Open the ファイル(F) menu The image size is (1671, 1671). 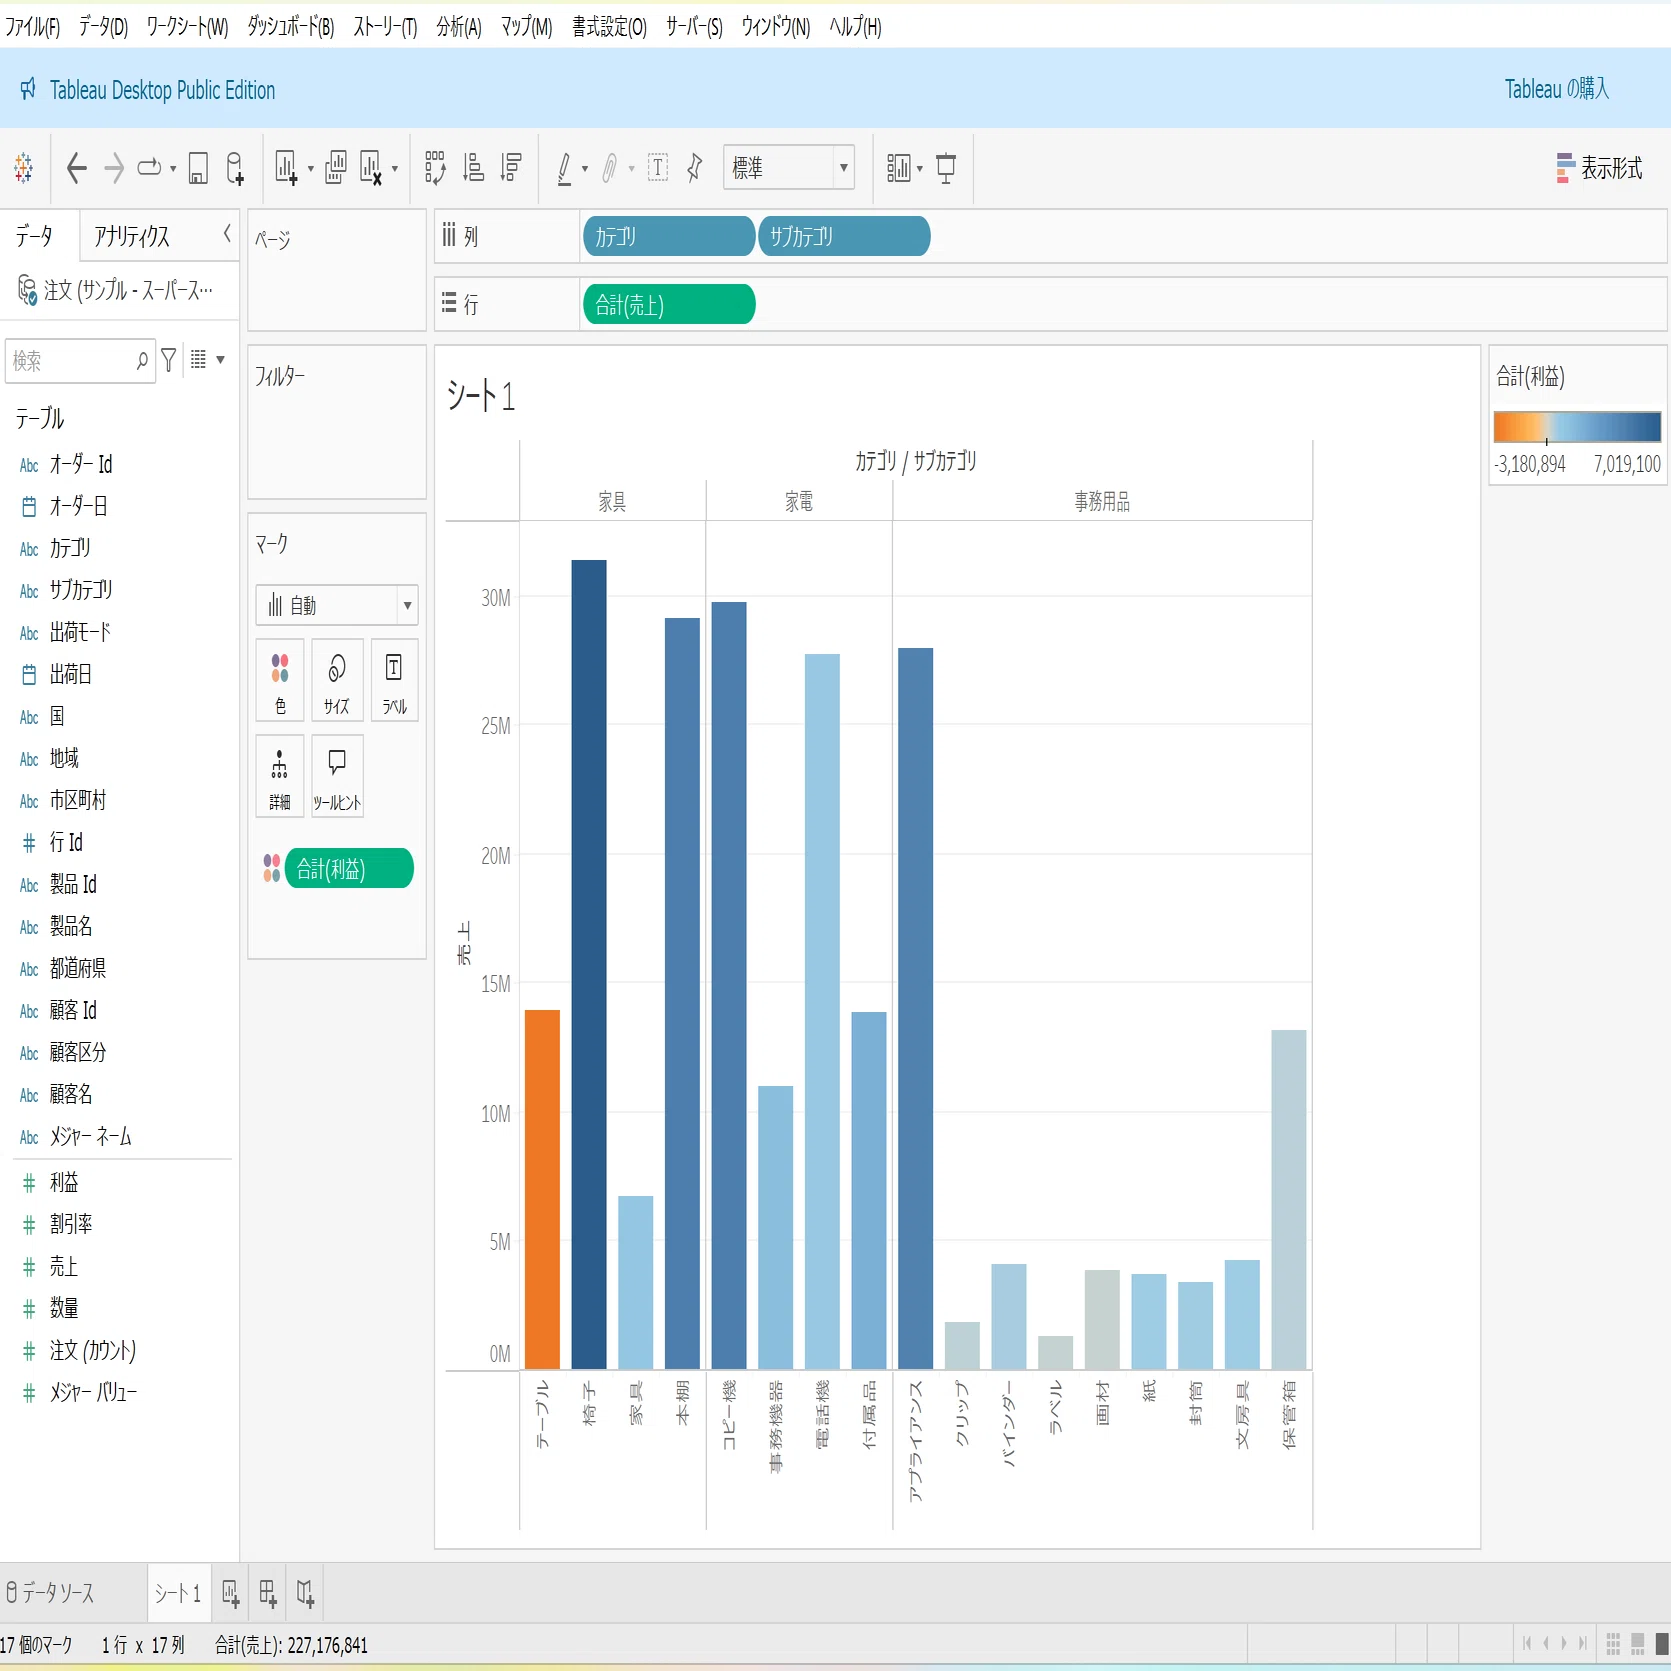32,27
